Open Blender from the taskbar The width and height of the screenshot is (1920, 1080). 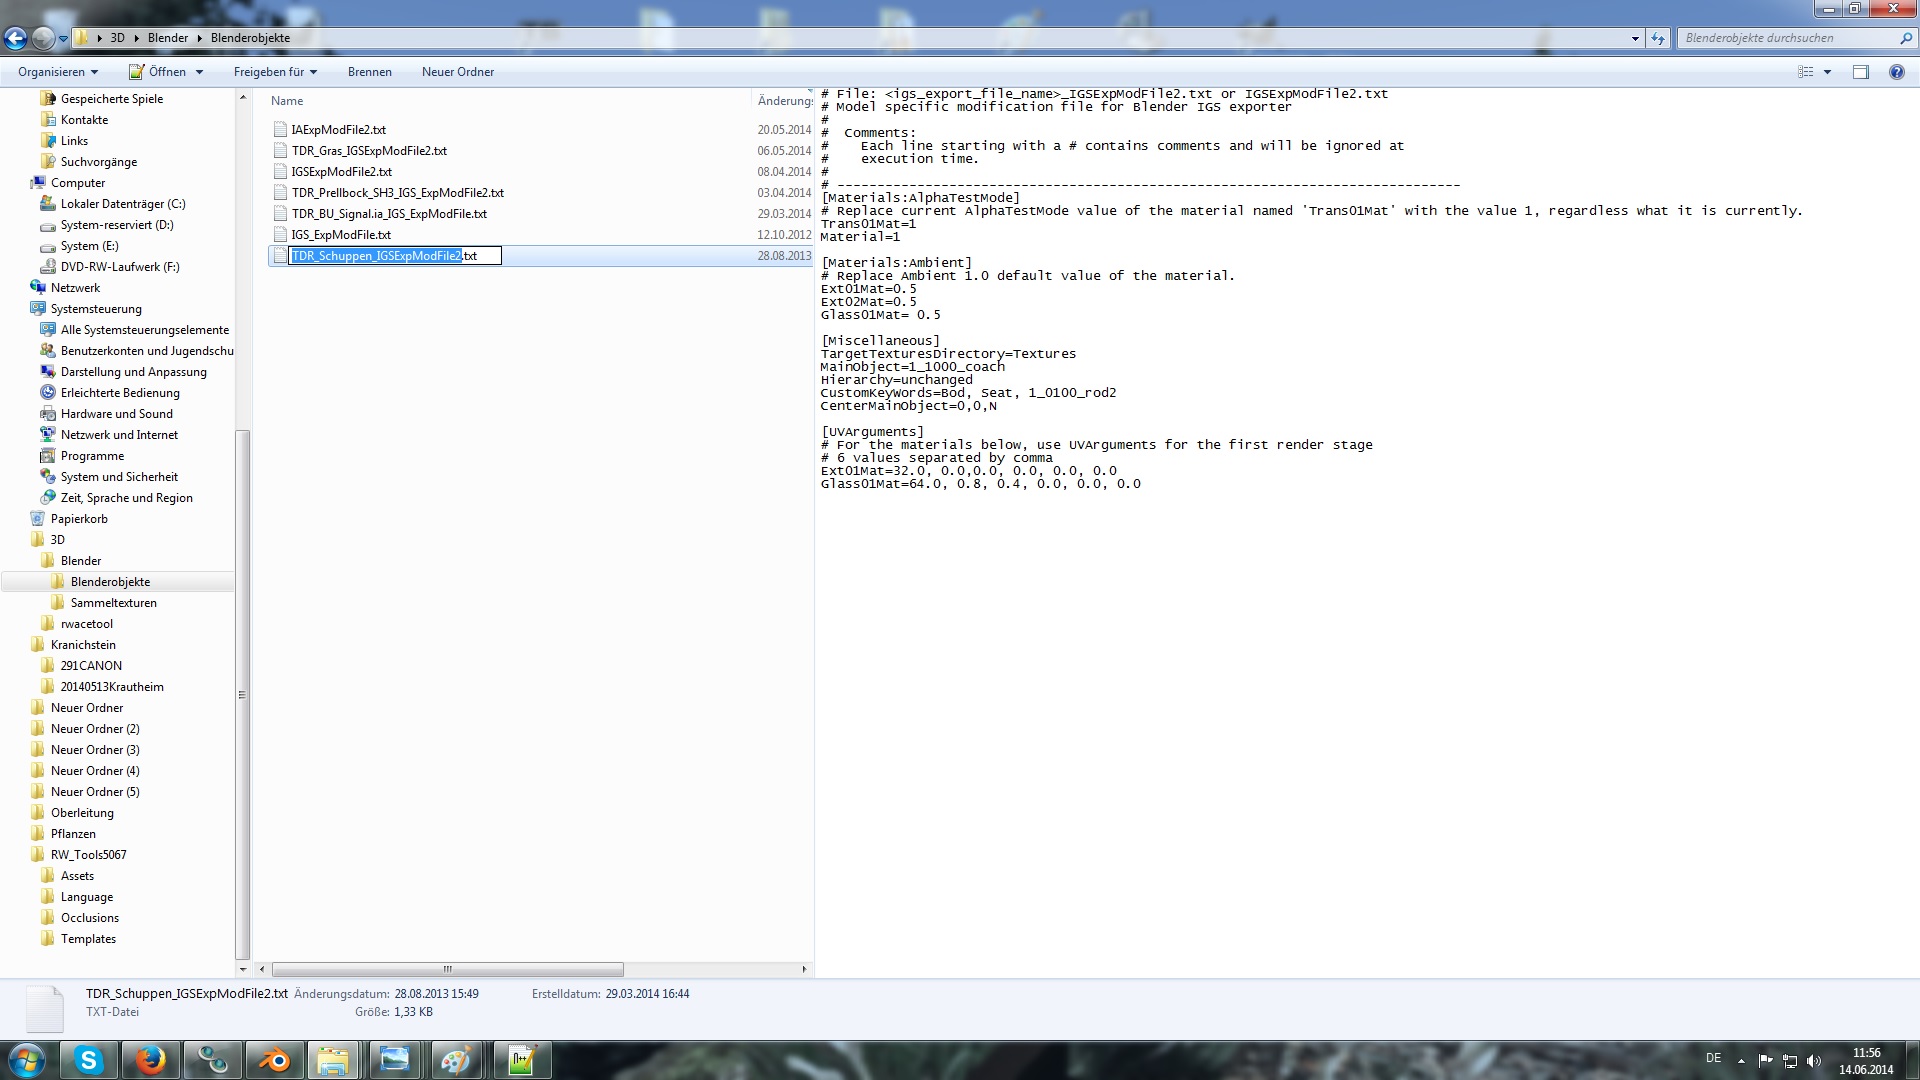(x=273, y=1060)
